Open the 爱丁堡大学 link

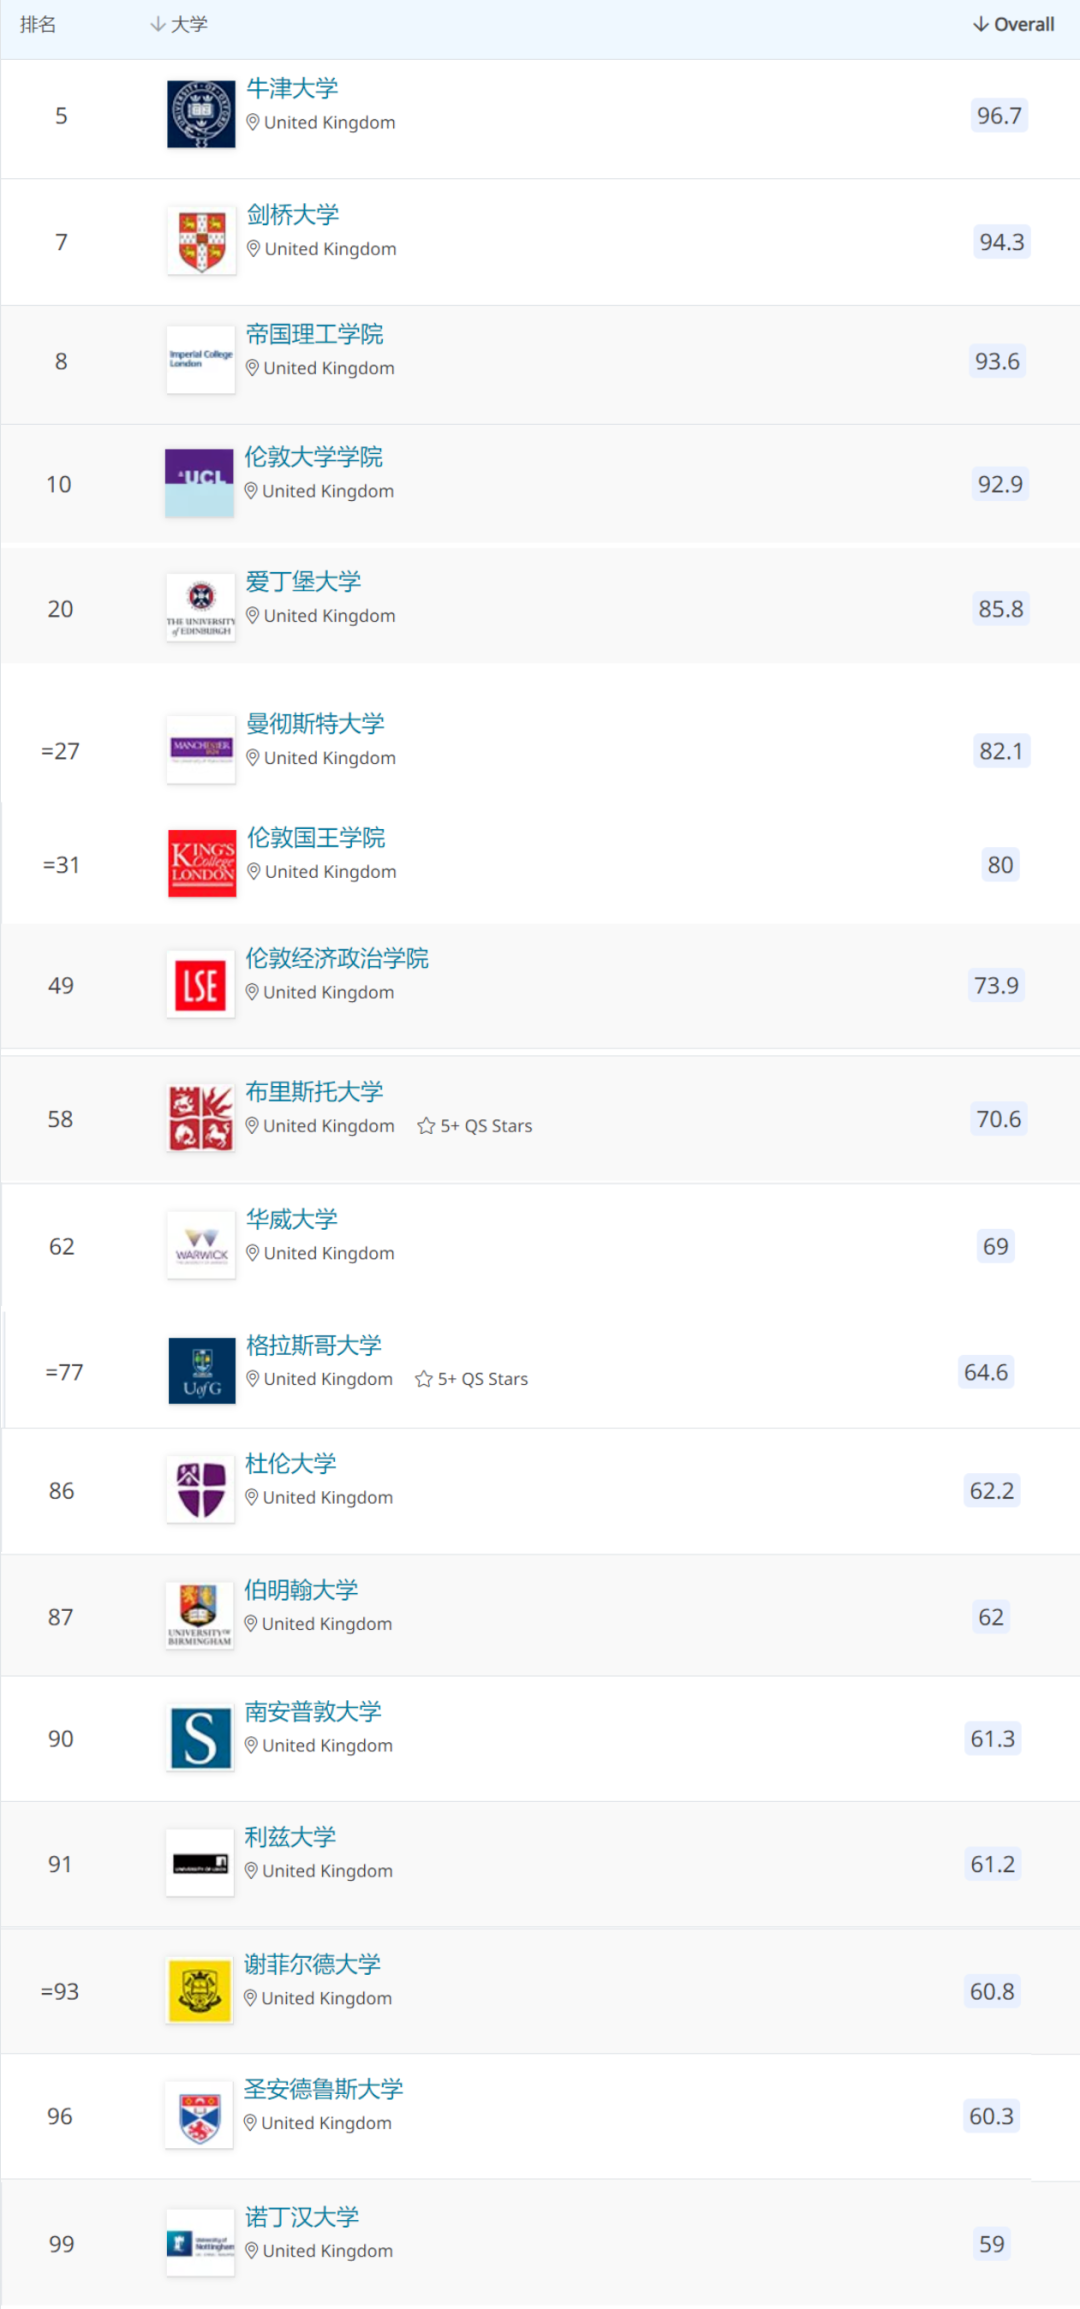[x=304, y=581]
